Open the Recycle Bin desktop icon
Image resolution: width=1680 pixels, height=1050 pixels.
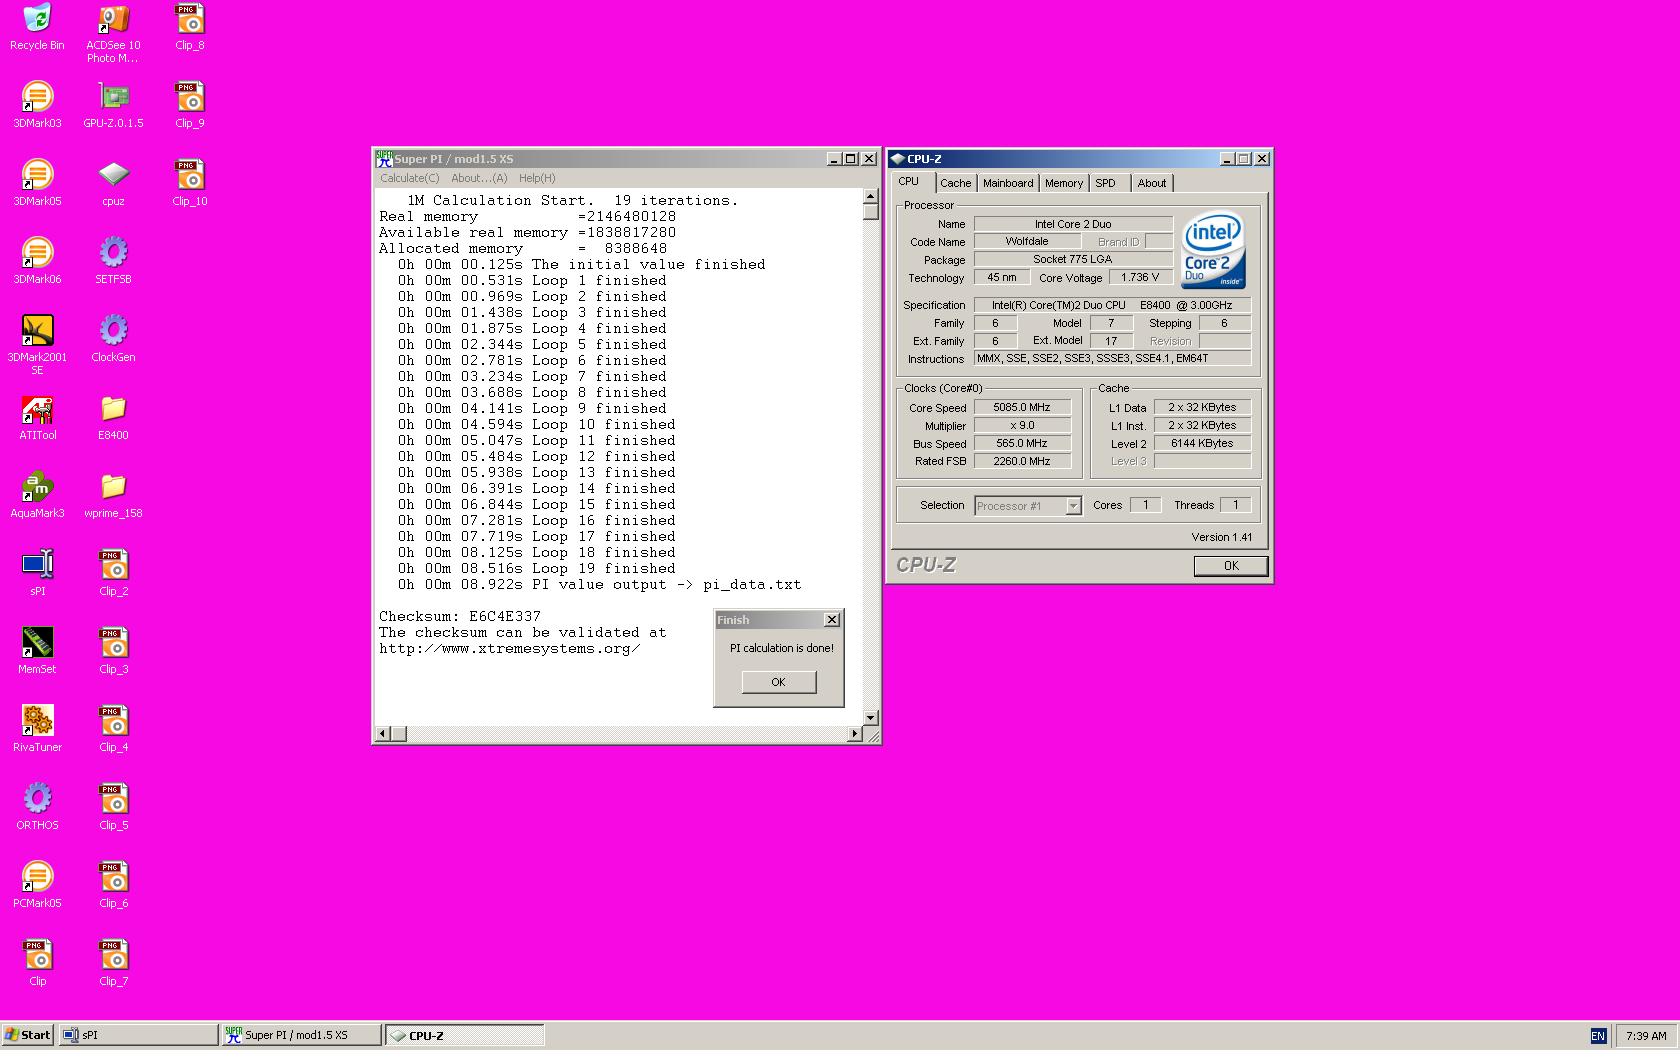[x=37, y=27]
